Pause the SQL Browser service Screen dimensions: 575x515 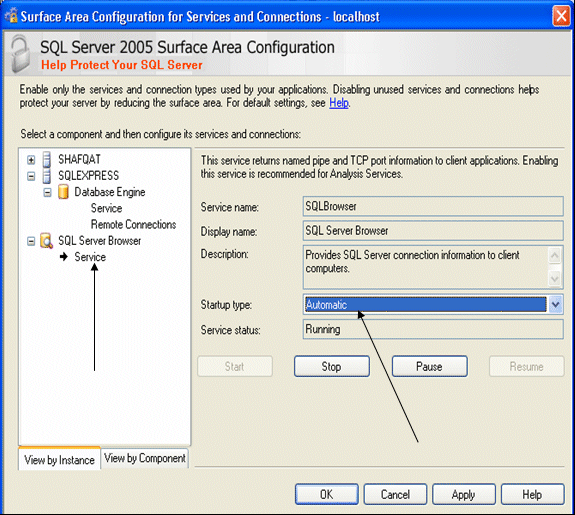point(429,366)
